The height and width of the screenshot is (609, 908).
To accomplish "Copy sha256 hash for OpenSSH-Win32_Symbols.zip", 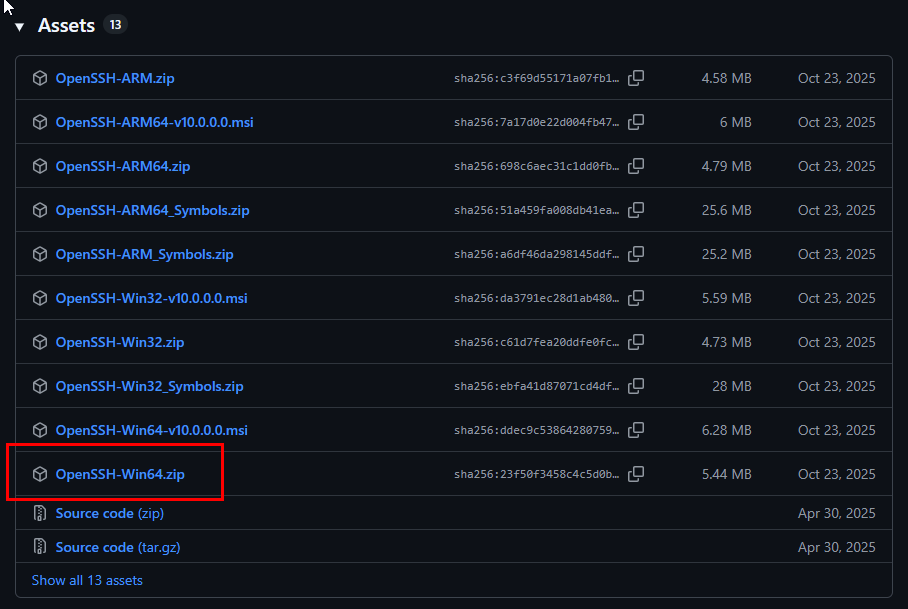I will click(636, 386).
